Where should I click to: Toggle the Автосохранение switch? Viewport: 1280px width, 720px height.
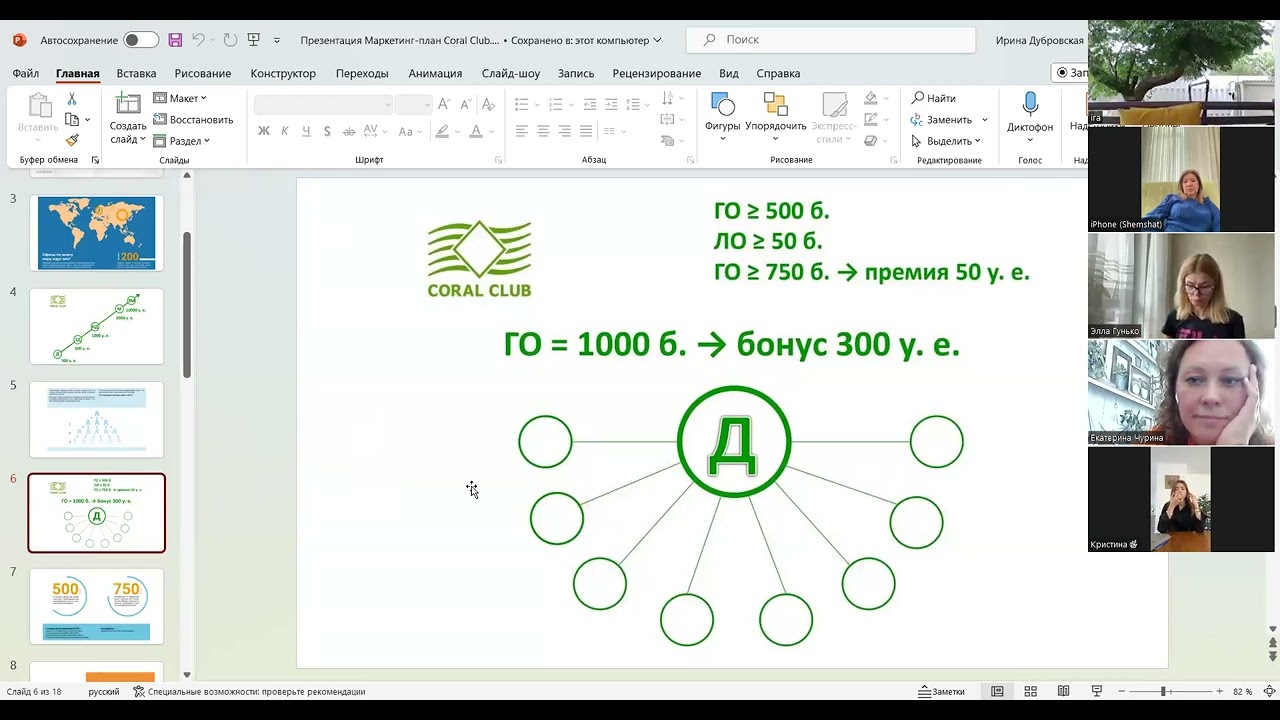141,40
